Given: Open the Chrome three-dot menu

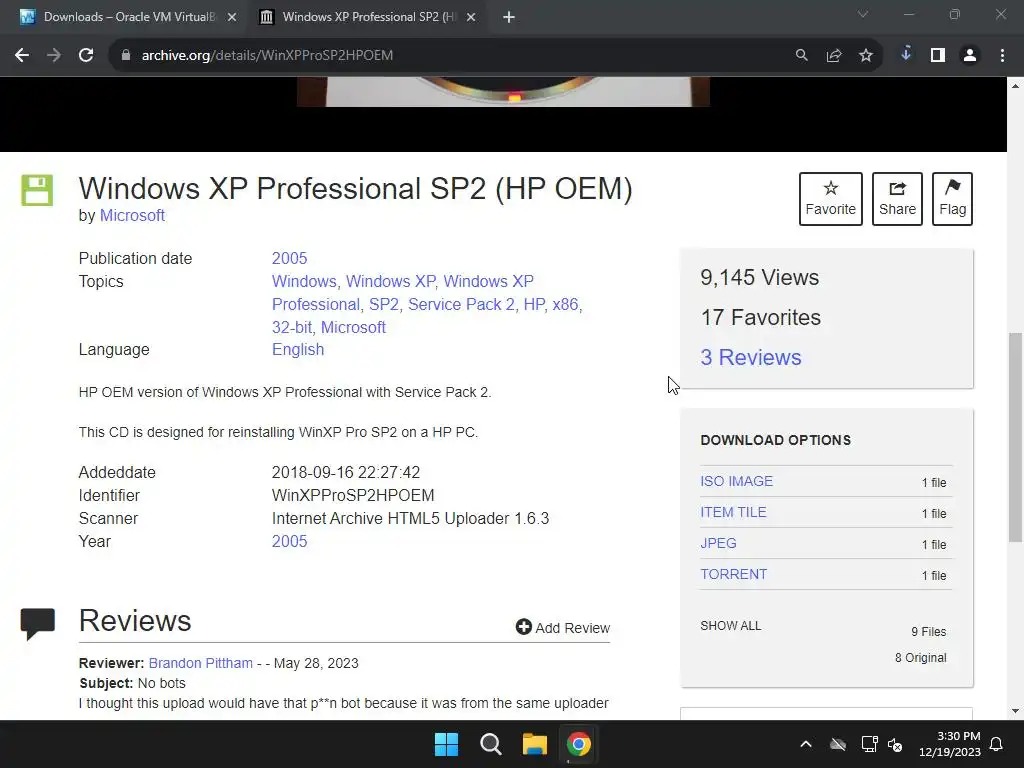Looking at the screenshot, I should (1002, 56).
